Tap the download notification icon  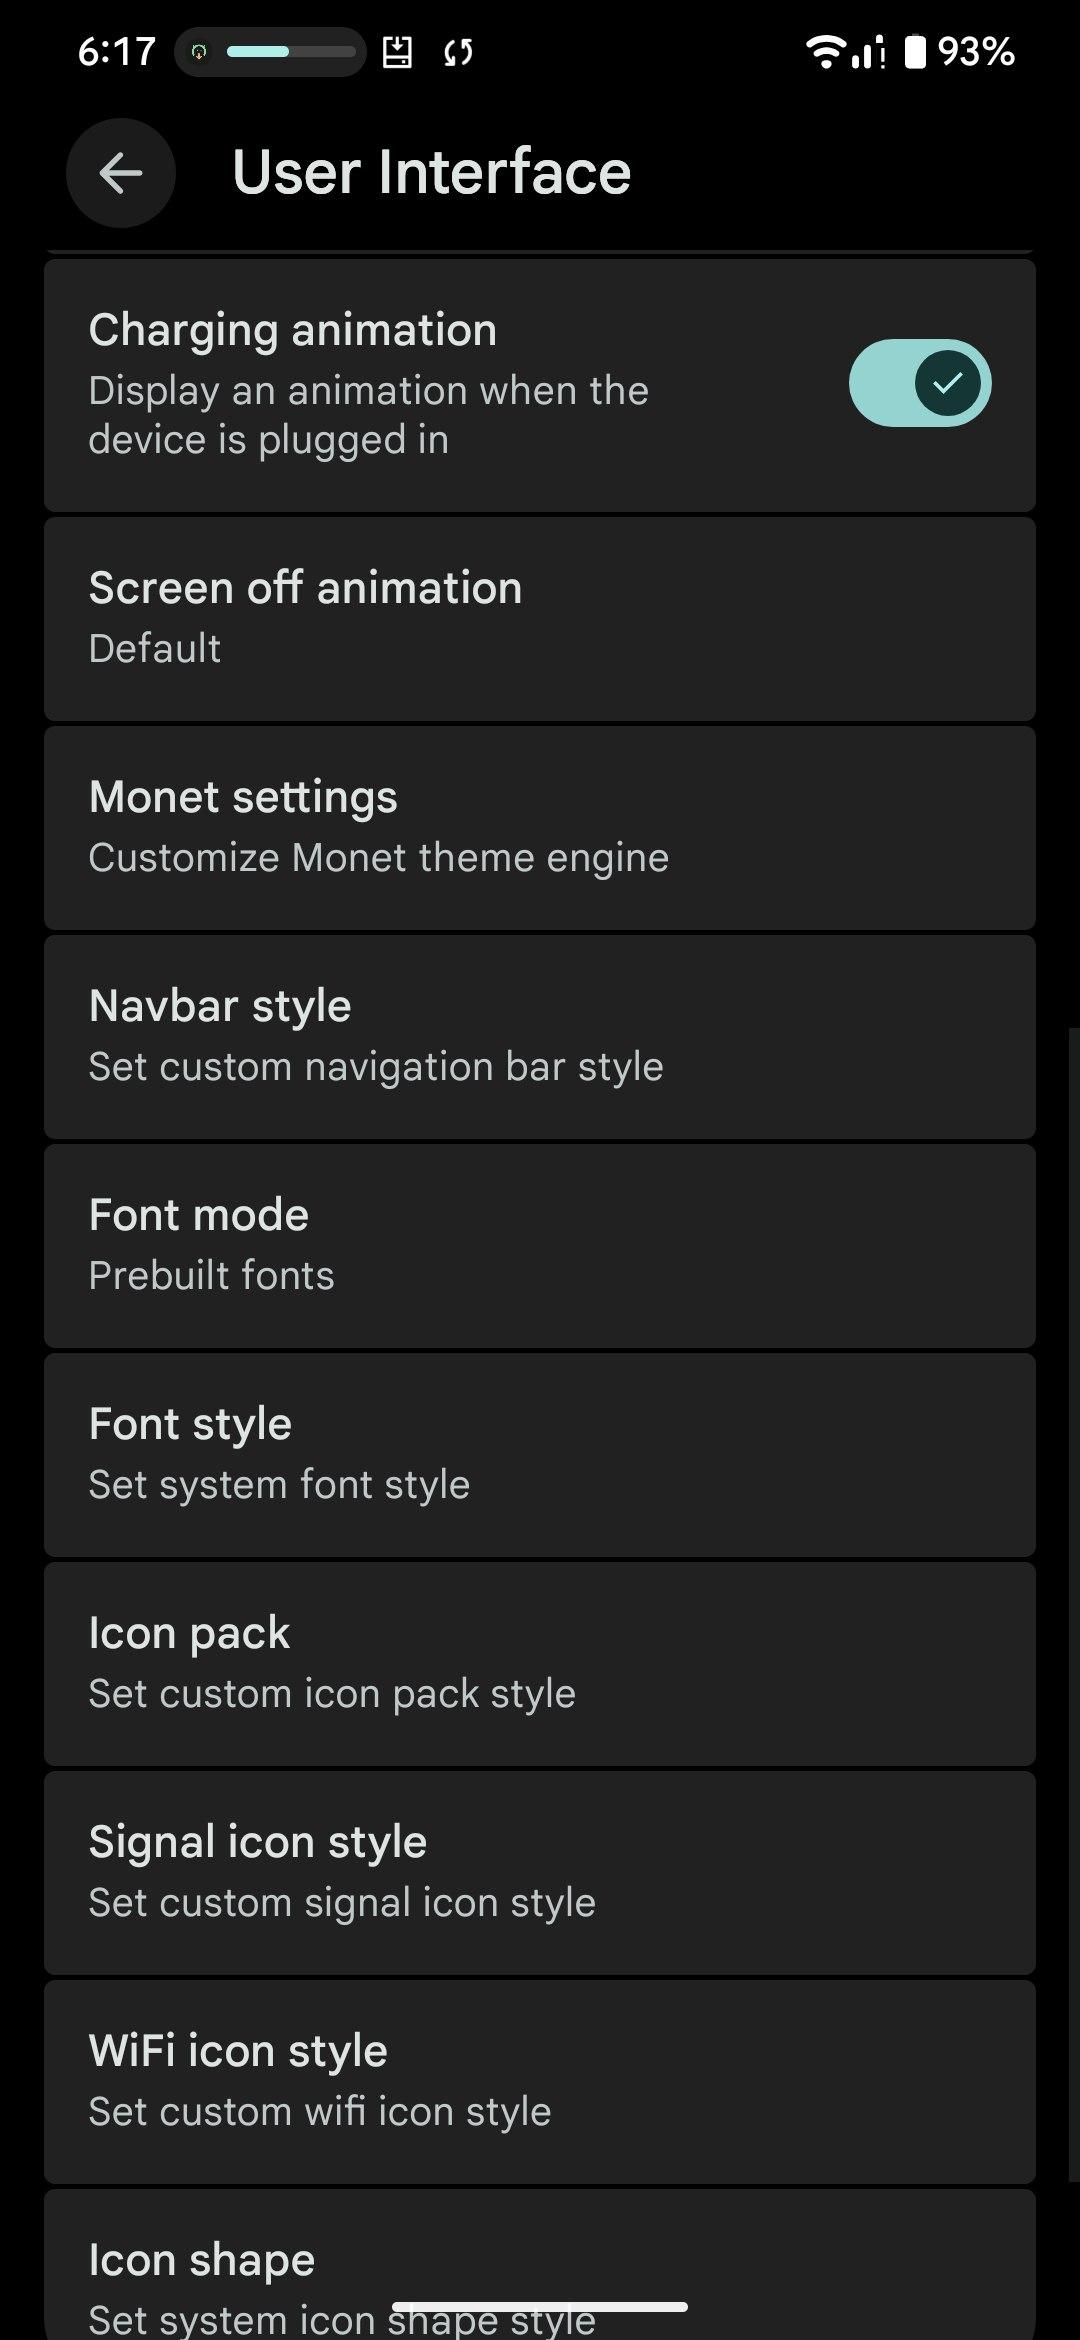(397, 52)
